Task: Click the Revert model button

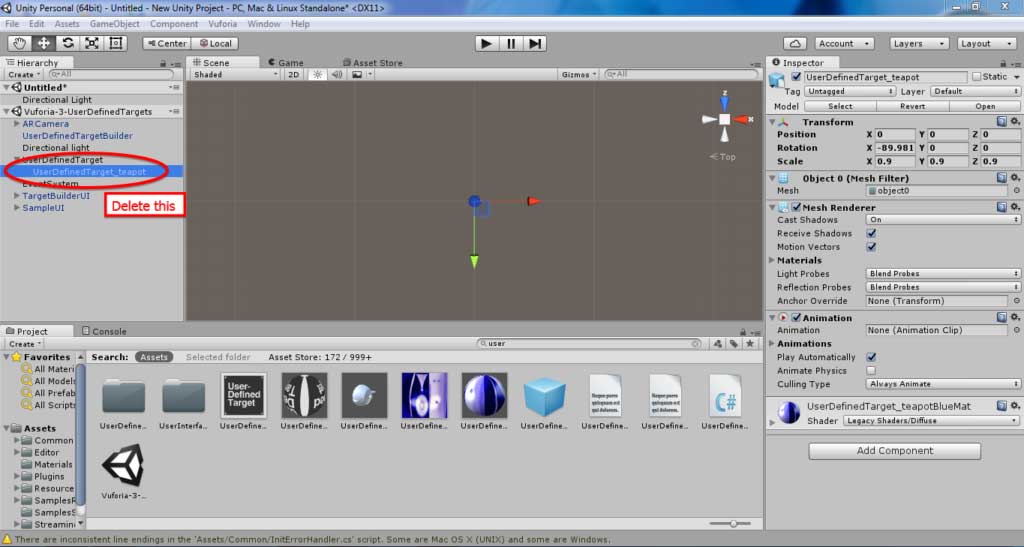Action: pos(912,106)
